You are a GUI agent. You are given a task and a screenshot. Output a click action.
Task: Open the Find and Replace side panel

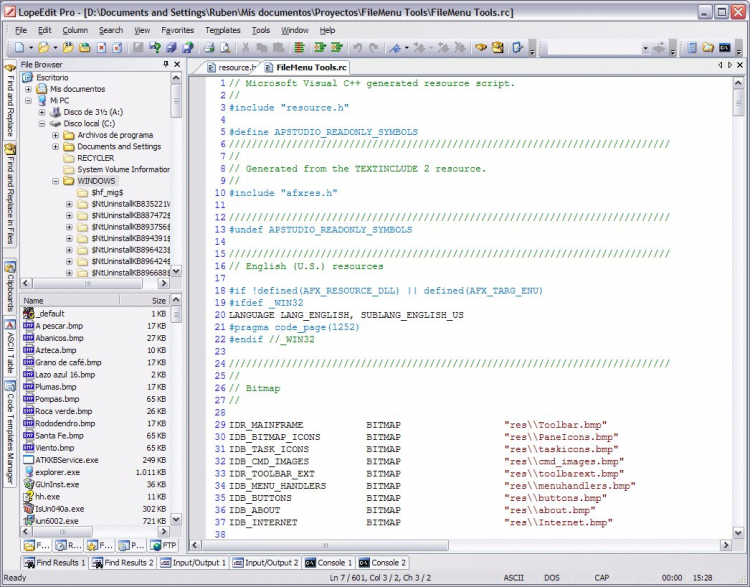coord(10,101)
